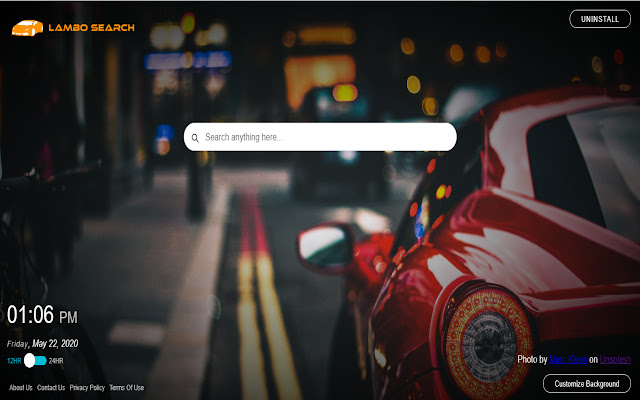Click the date Friday, May 22, 2020

point(42,344)
